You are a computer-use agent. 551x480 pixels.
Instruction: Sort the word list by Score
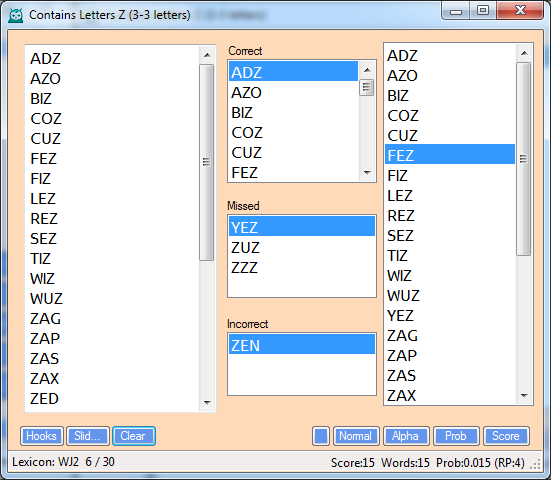pos(506,436)
